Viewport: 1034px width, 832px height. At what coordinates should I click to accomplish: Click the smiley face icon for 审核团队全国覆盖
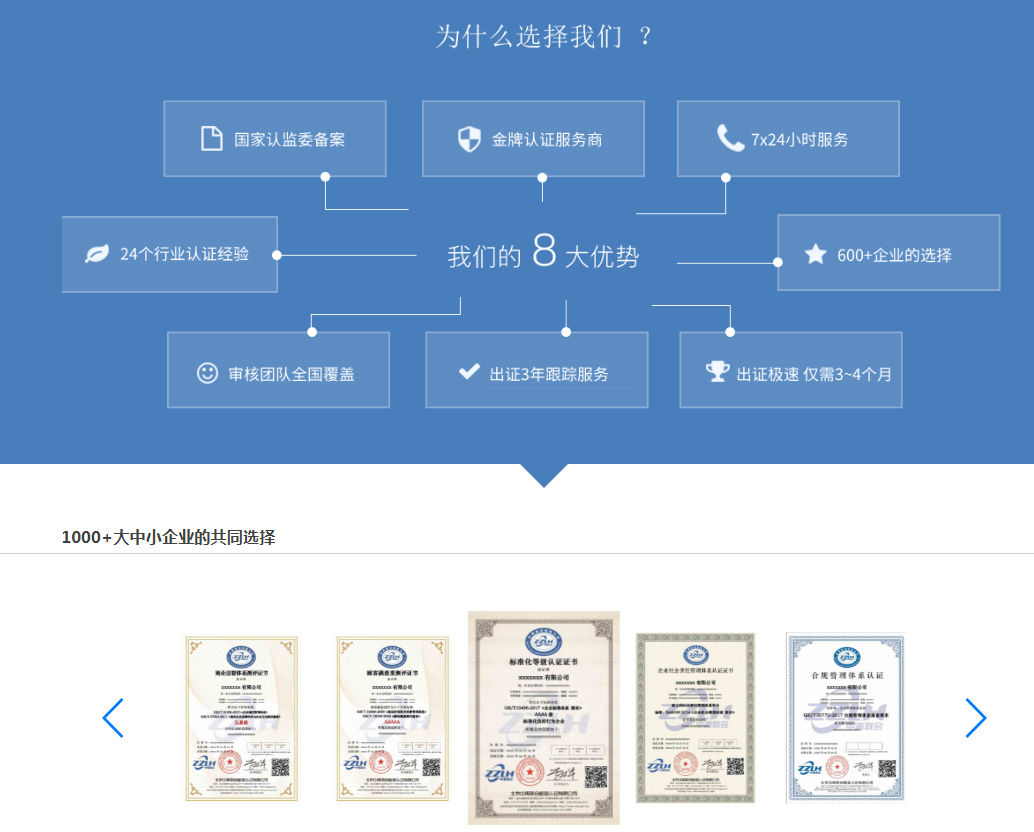207,373
